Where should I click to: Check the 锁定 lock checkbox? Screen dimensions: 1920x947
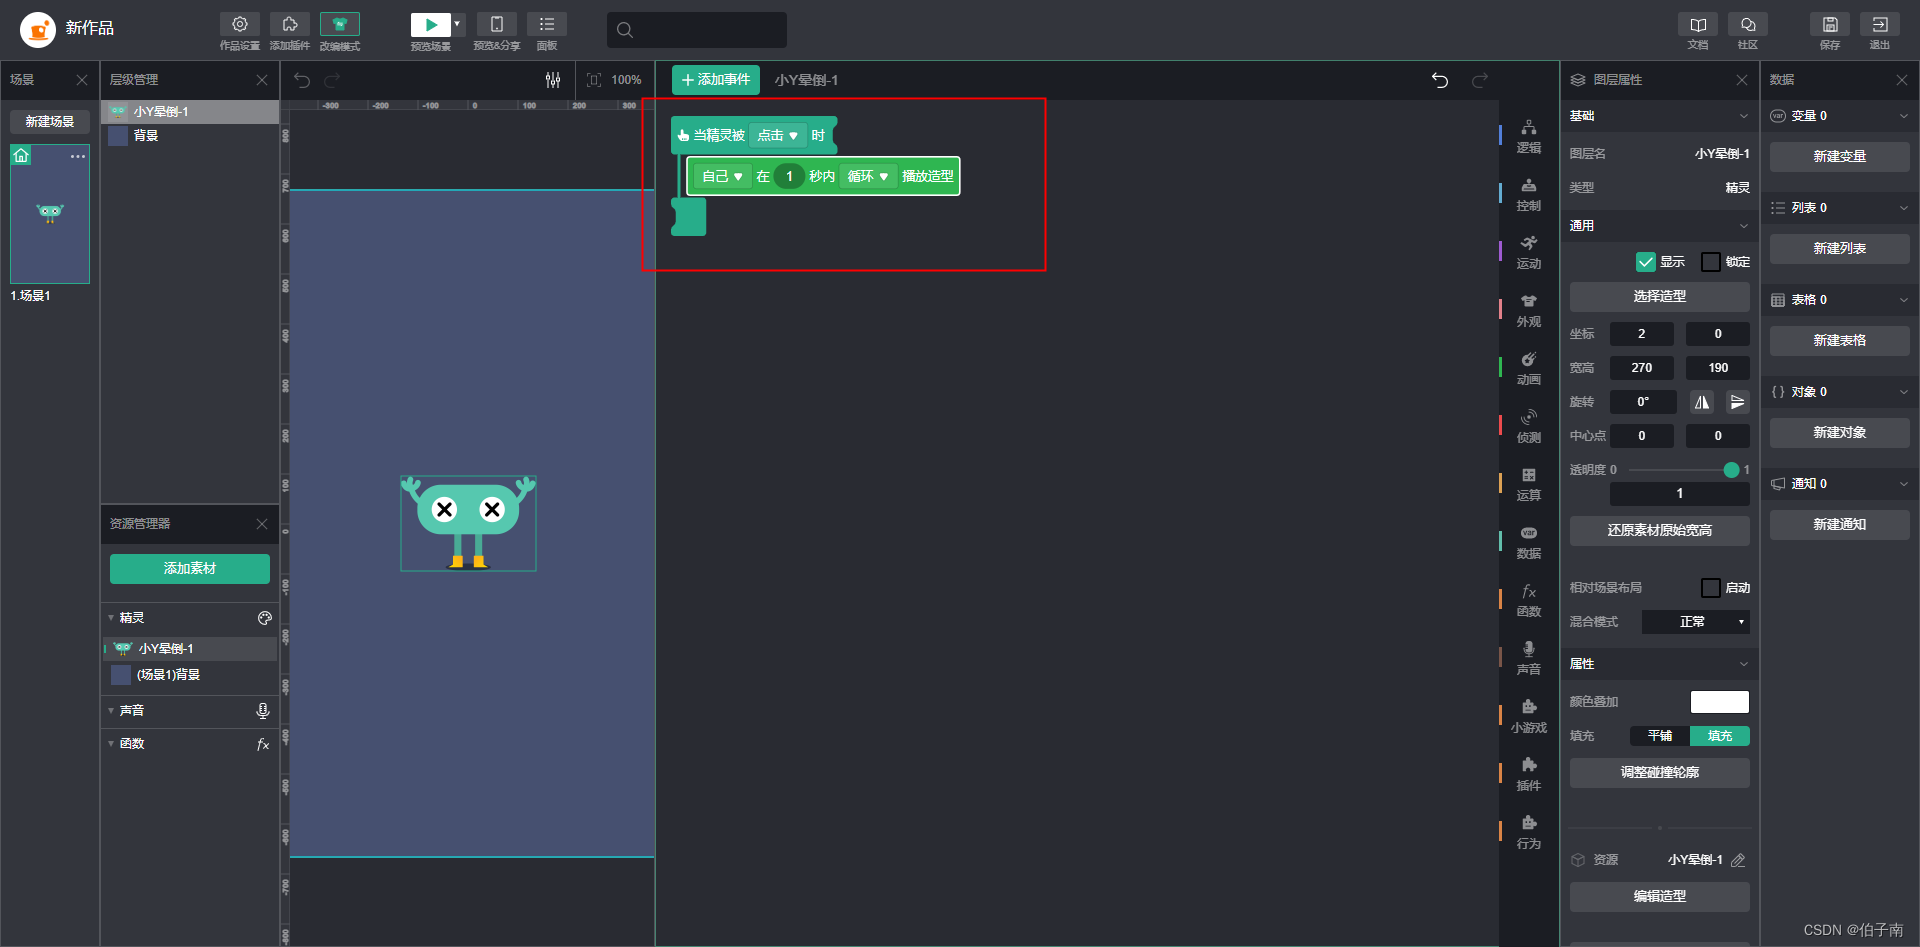[x=1711, y=262]
